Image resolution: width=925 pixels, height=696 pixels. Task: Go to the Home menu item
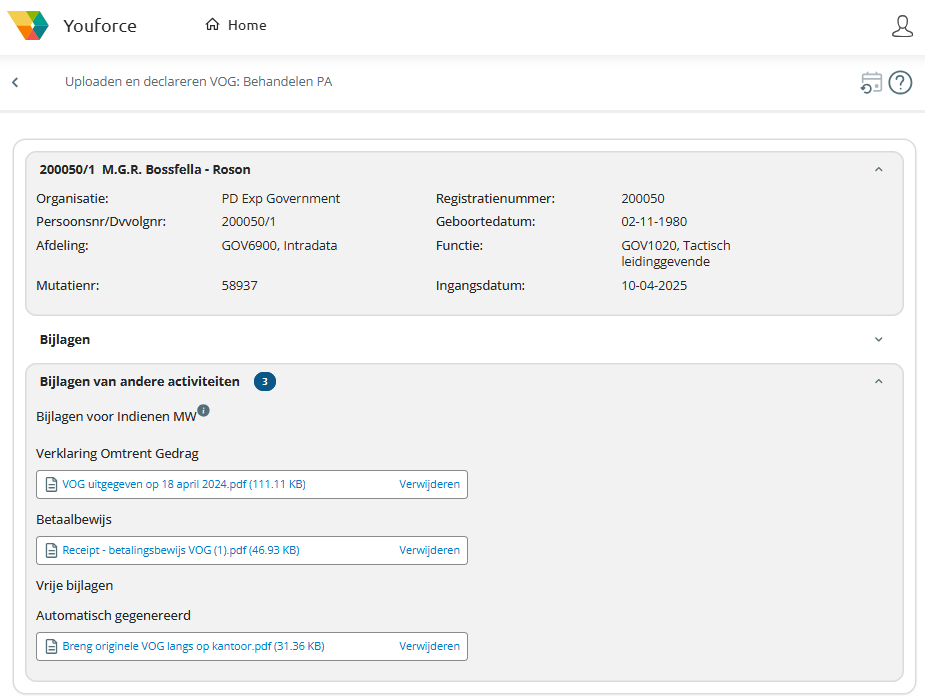click(x=236, y=26)
